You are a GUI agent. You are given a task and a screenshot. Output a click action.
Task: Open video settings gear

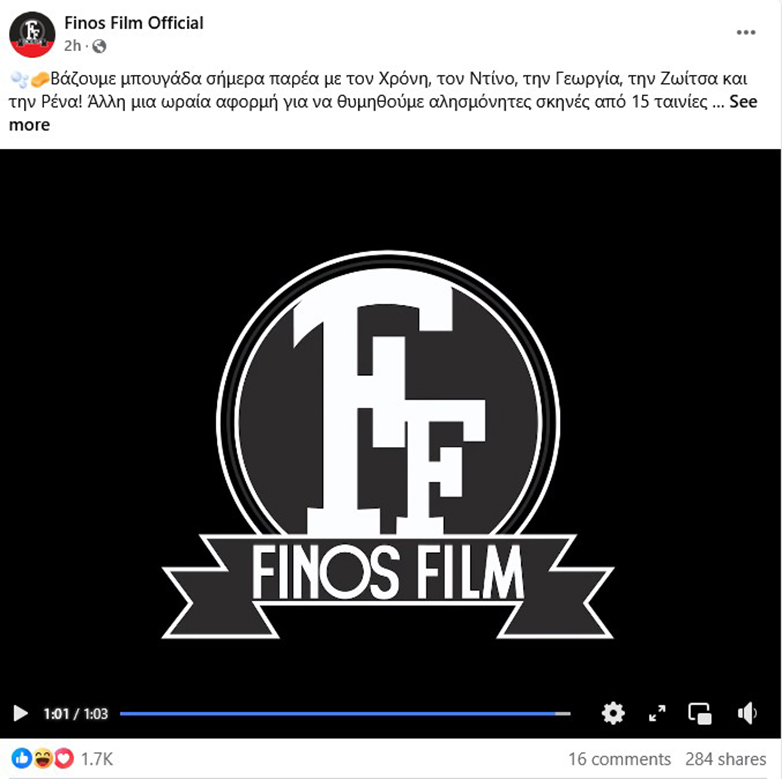(613, 713)
